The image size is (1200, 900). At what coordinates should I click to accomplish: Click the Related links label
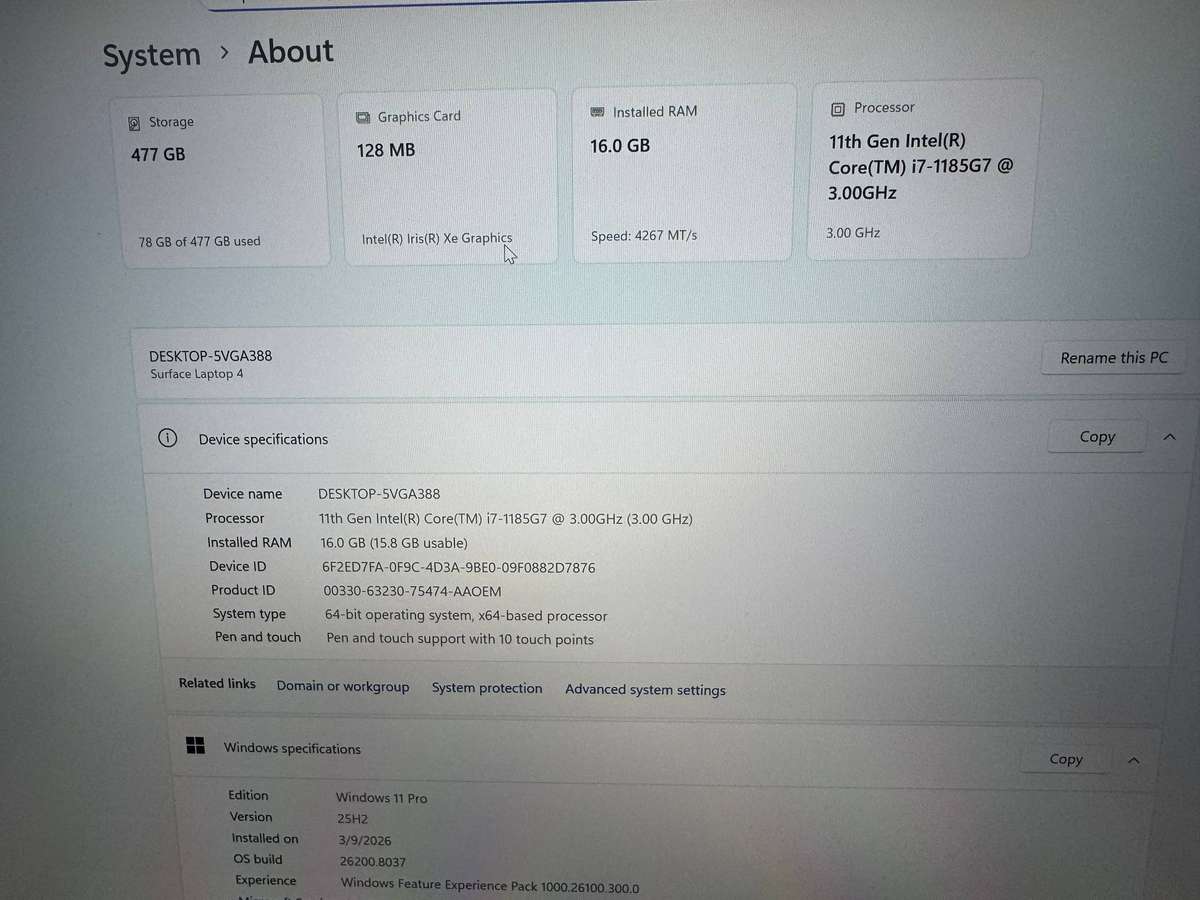(217, 684)
